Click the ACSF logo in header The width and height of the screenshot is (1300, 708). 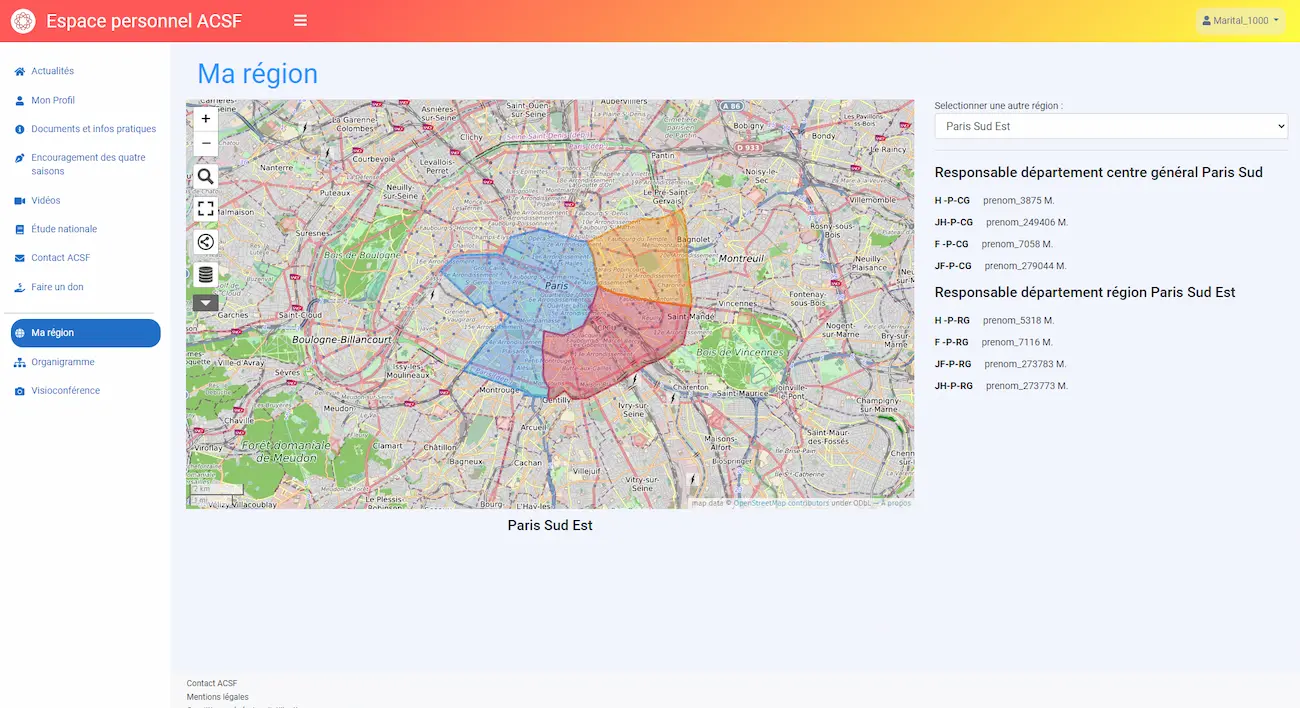click(23, 21)
